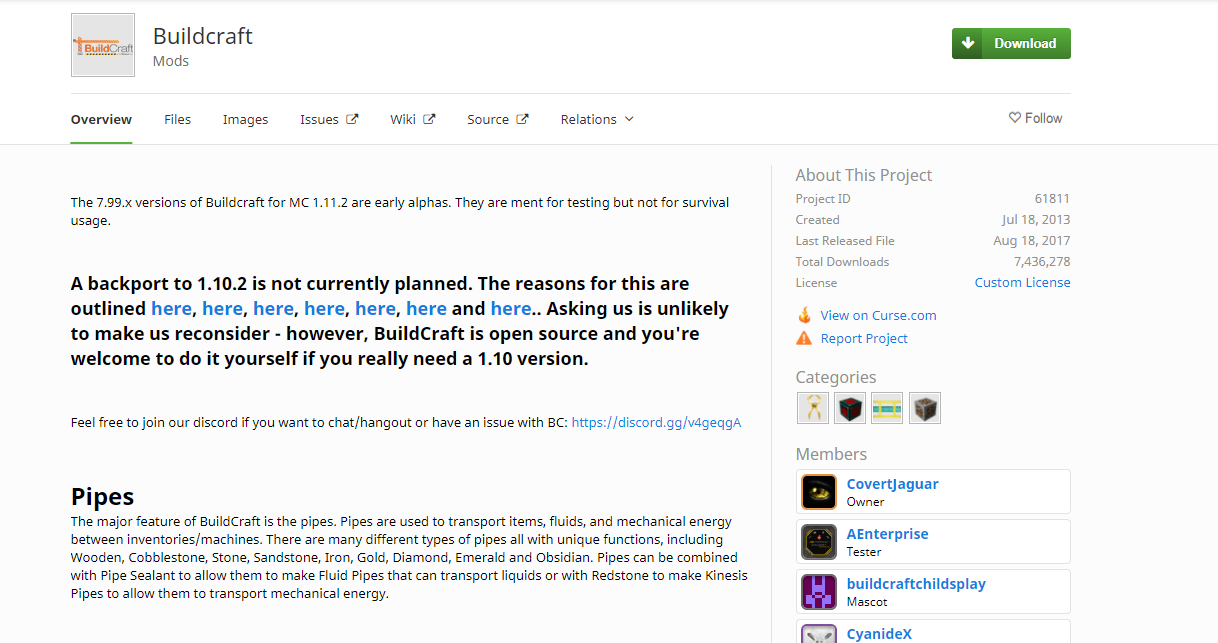This screenshot has height=643, width=1218.
Task: Open the Issues external tab
Action: click(x=329, y=119)
